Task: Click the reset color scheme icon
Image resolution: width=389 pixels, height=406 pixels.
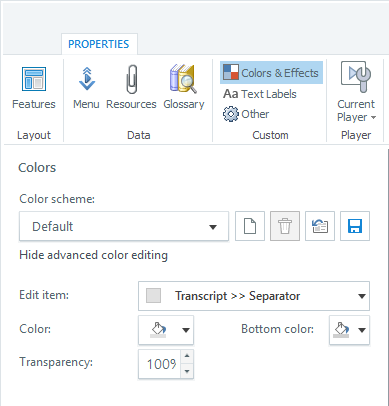Action: [320, 226]
